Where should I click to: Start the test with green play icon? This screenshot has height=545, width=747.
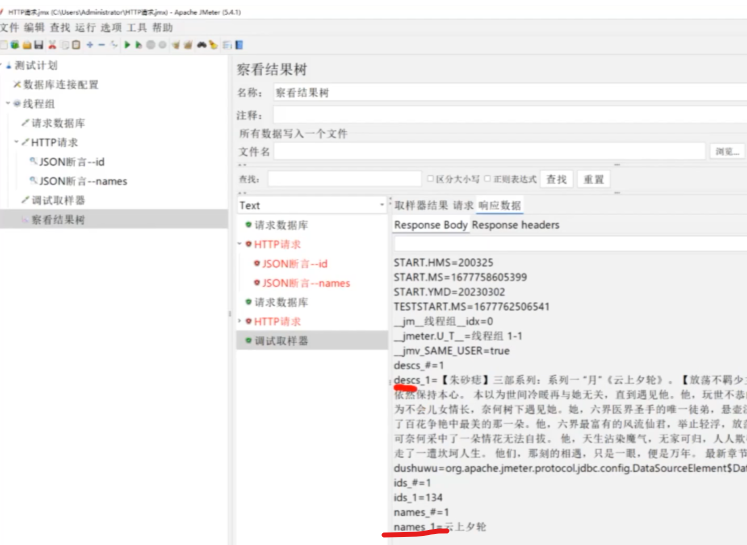(x=127, y=45)
